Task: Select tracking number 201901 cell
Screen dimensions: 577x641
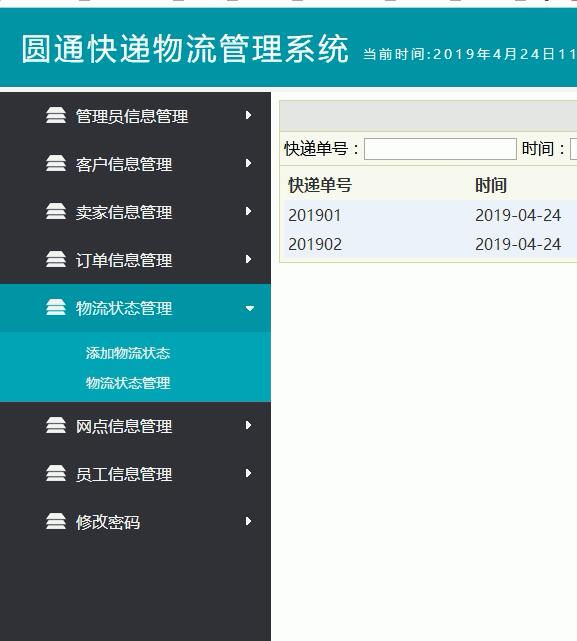Action: pyautogui.click(x=314, y=215)
